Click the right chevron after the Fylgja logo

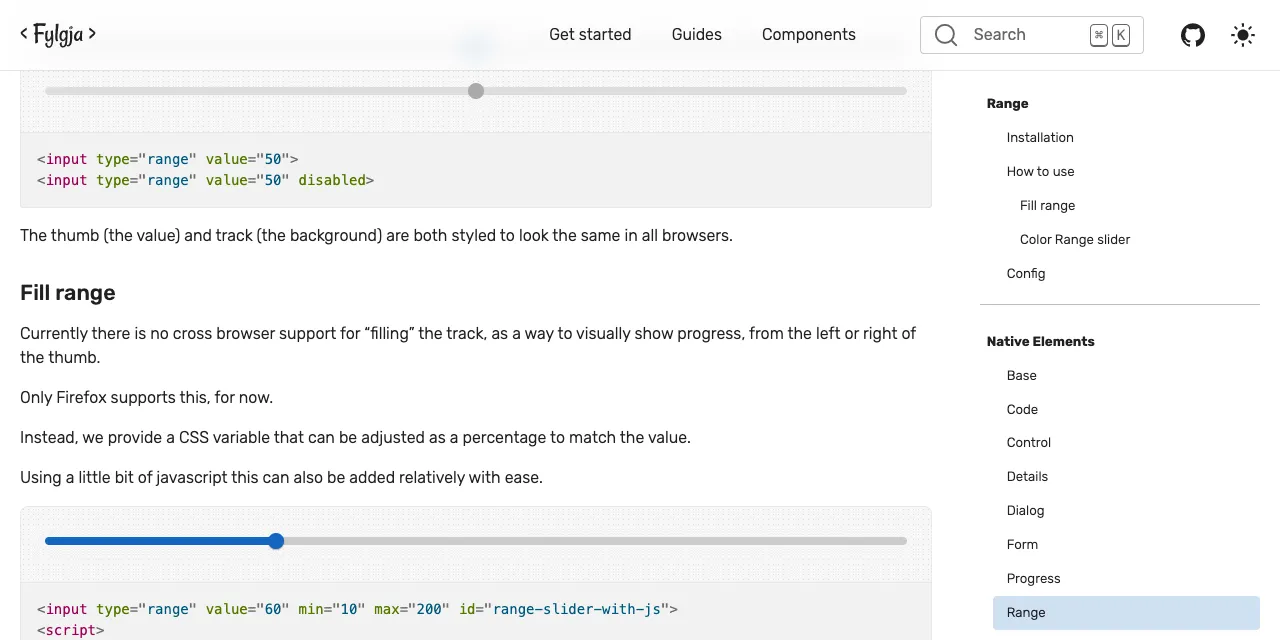pos(91,33)
